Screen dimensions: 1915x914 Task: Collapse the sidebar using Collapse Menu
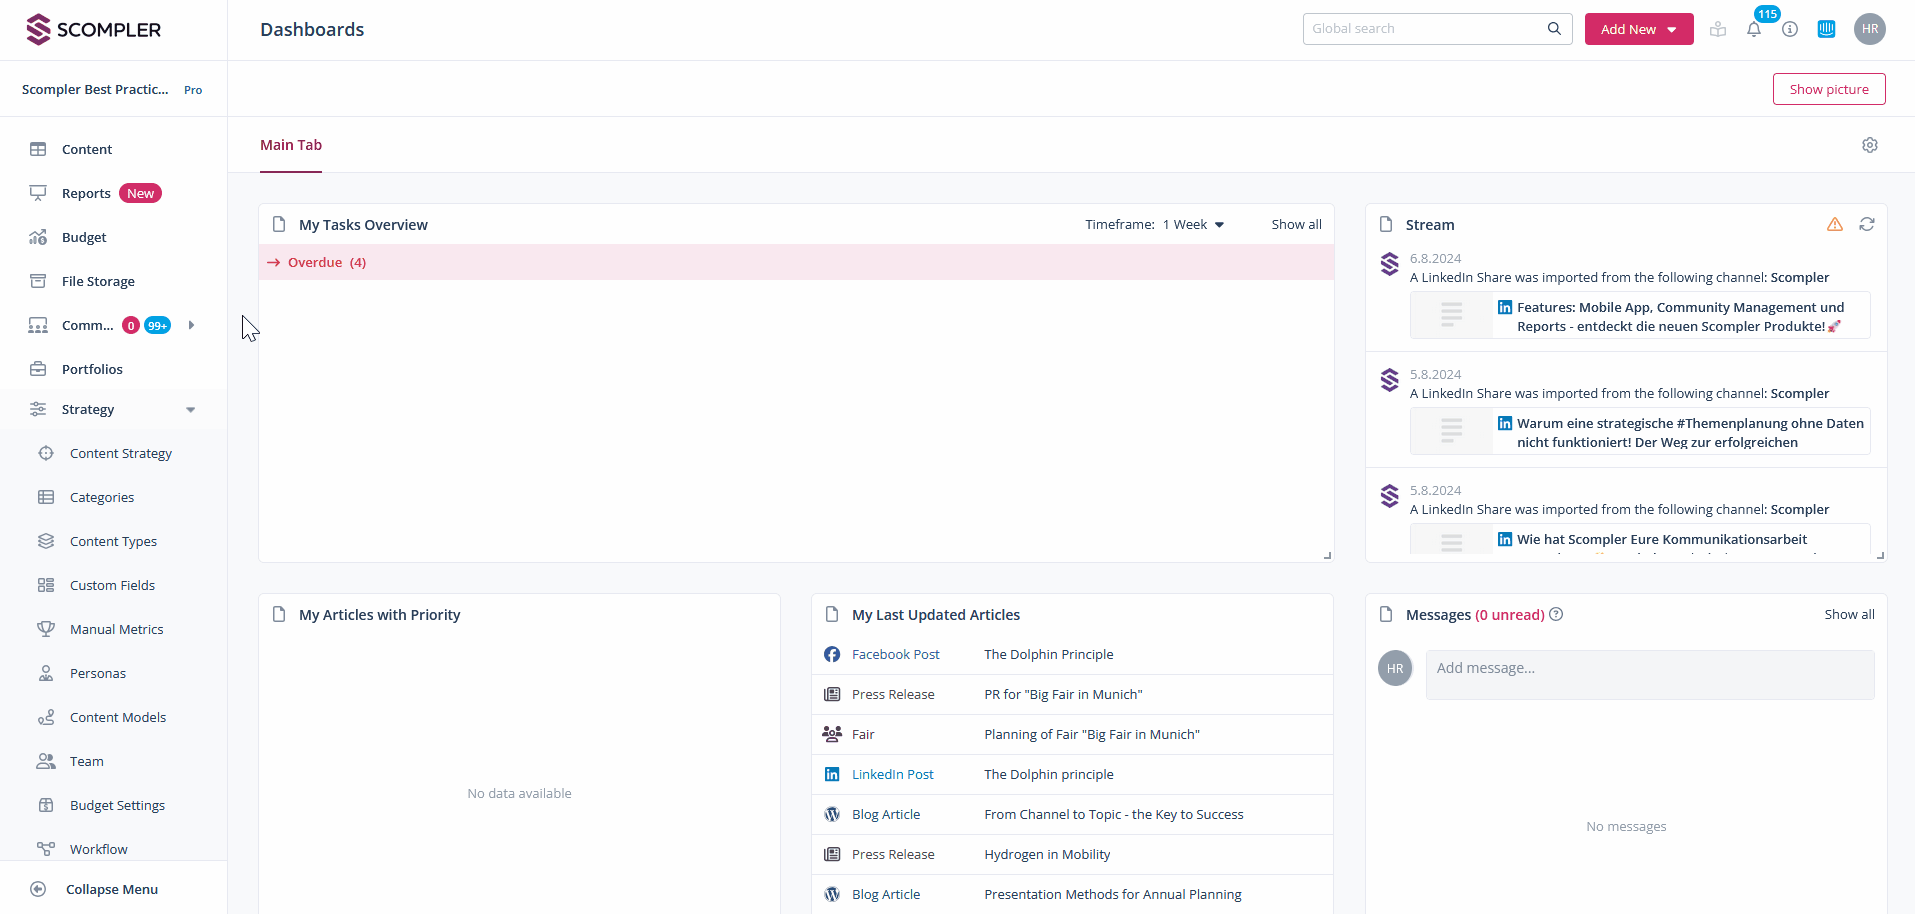(x=111, y=890)
